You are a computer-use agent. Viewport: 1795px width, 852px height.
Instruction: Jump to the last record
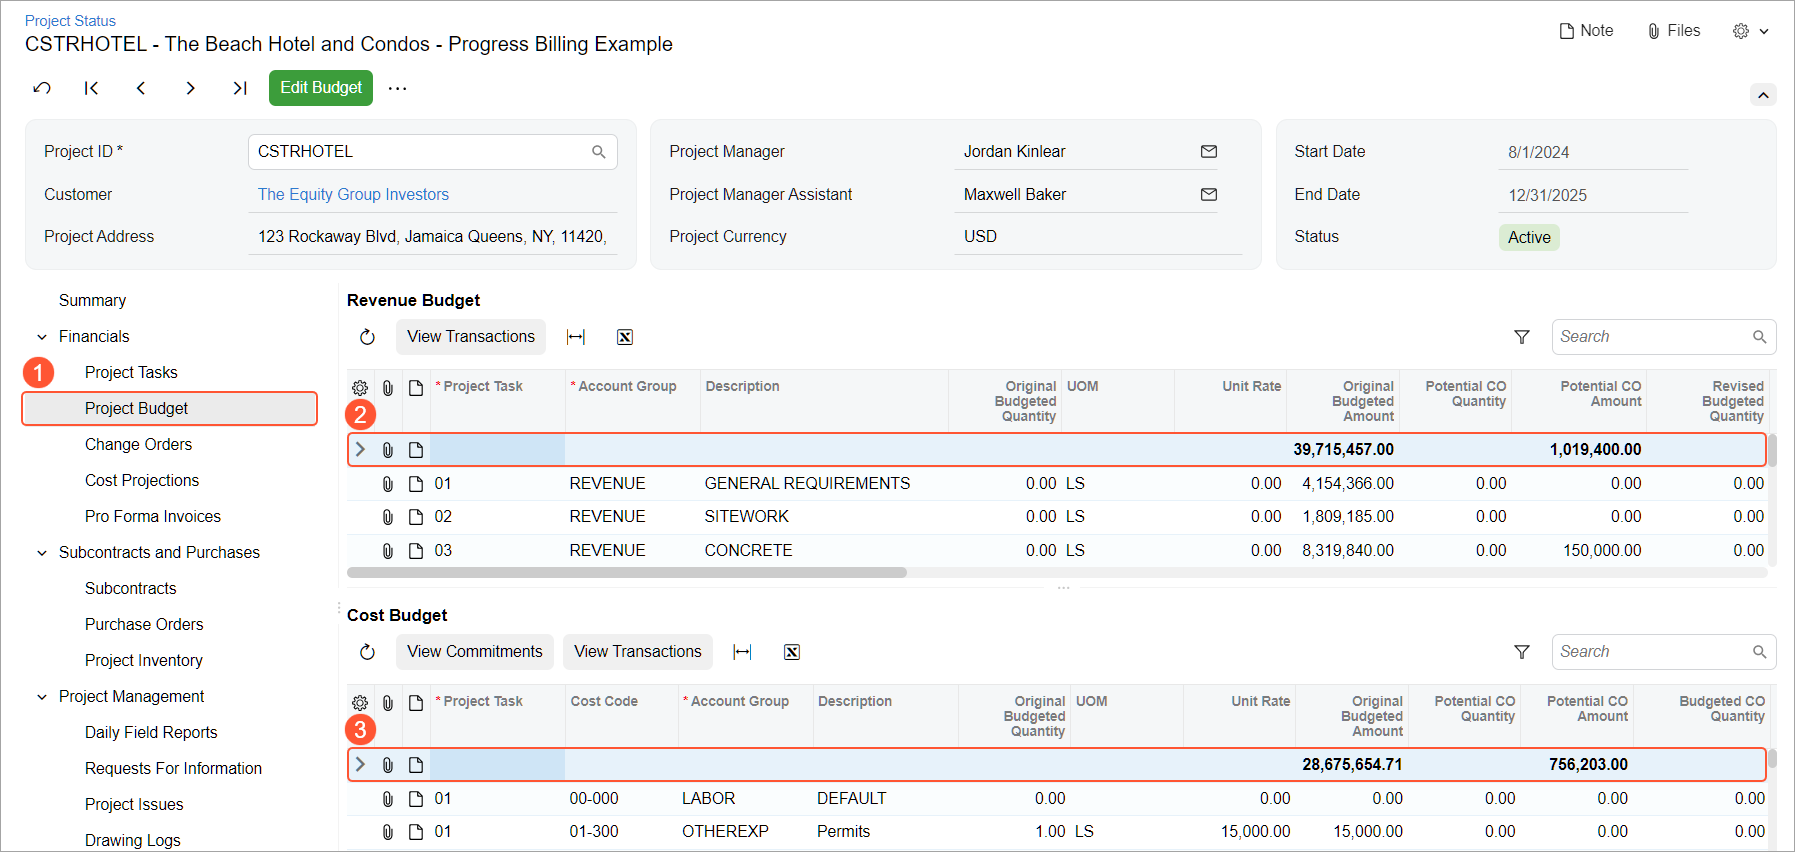point(240,88)
